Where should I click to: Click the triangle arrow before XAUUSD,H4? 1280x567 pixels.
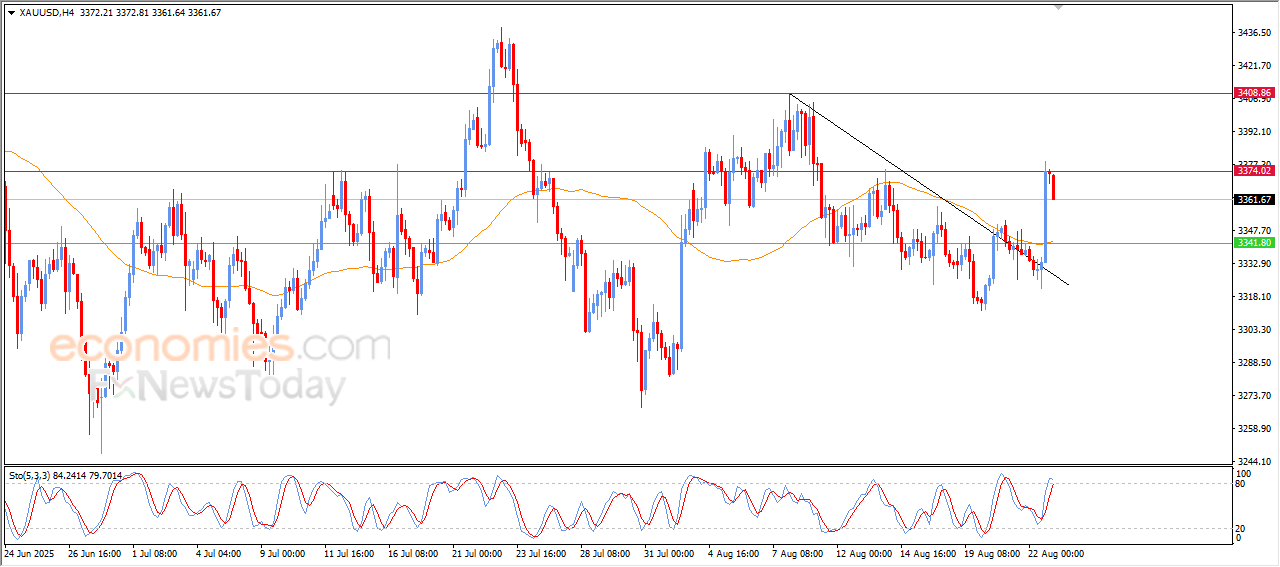11,12
